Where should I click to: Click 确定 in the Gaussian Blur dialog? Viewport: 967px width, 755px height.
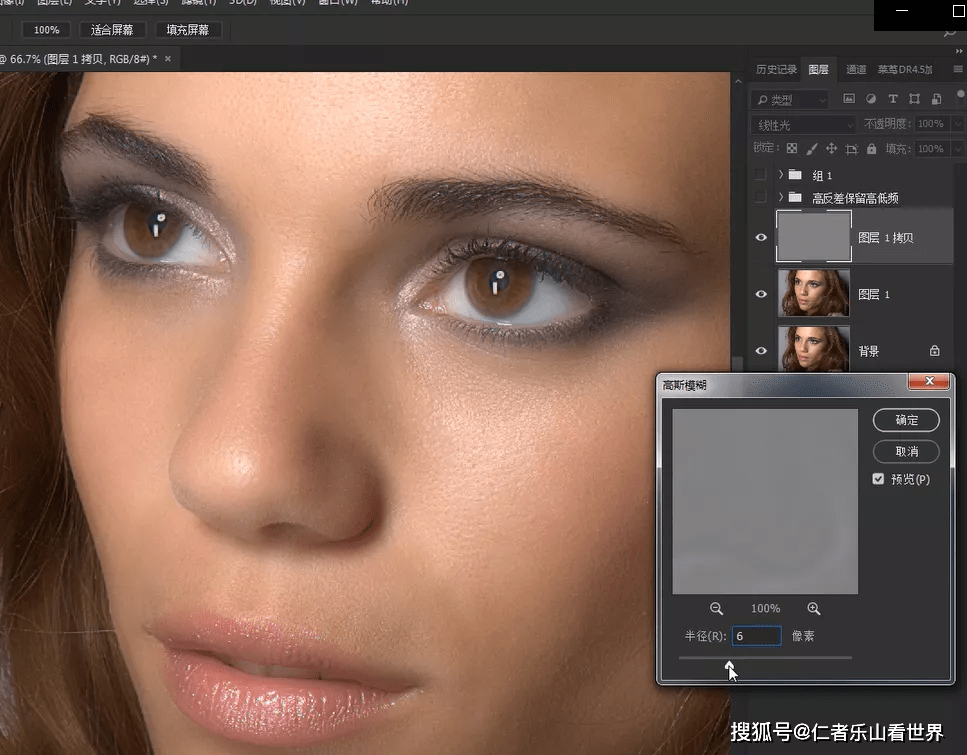tap(906, 420)
